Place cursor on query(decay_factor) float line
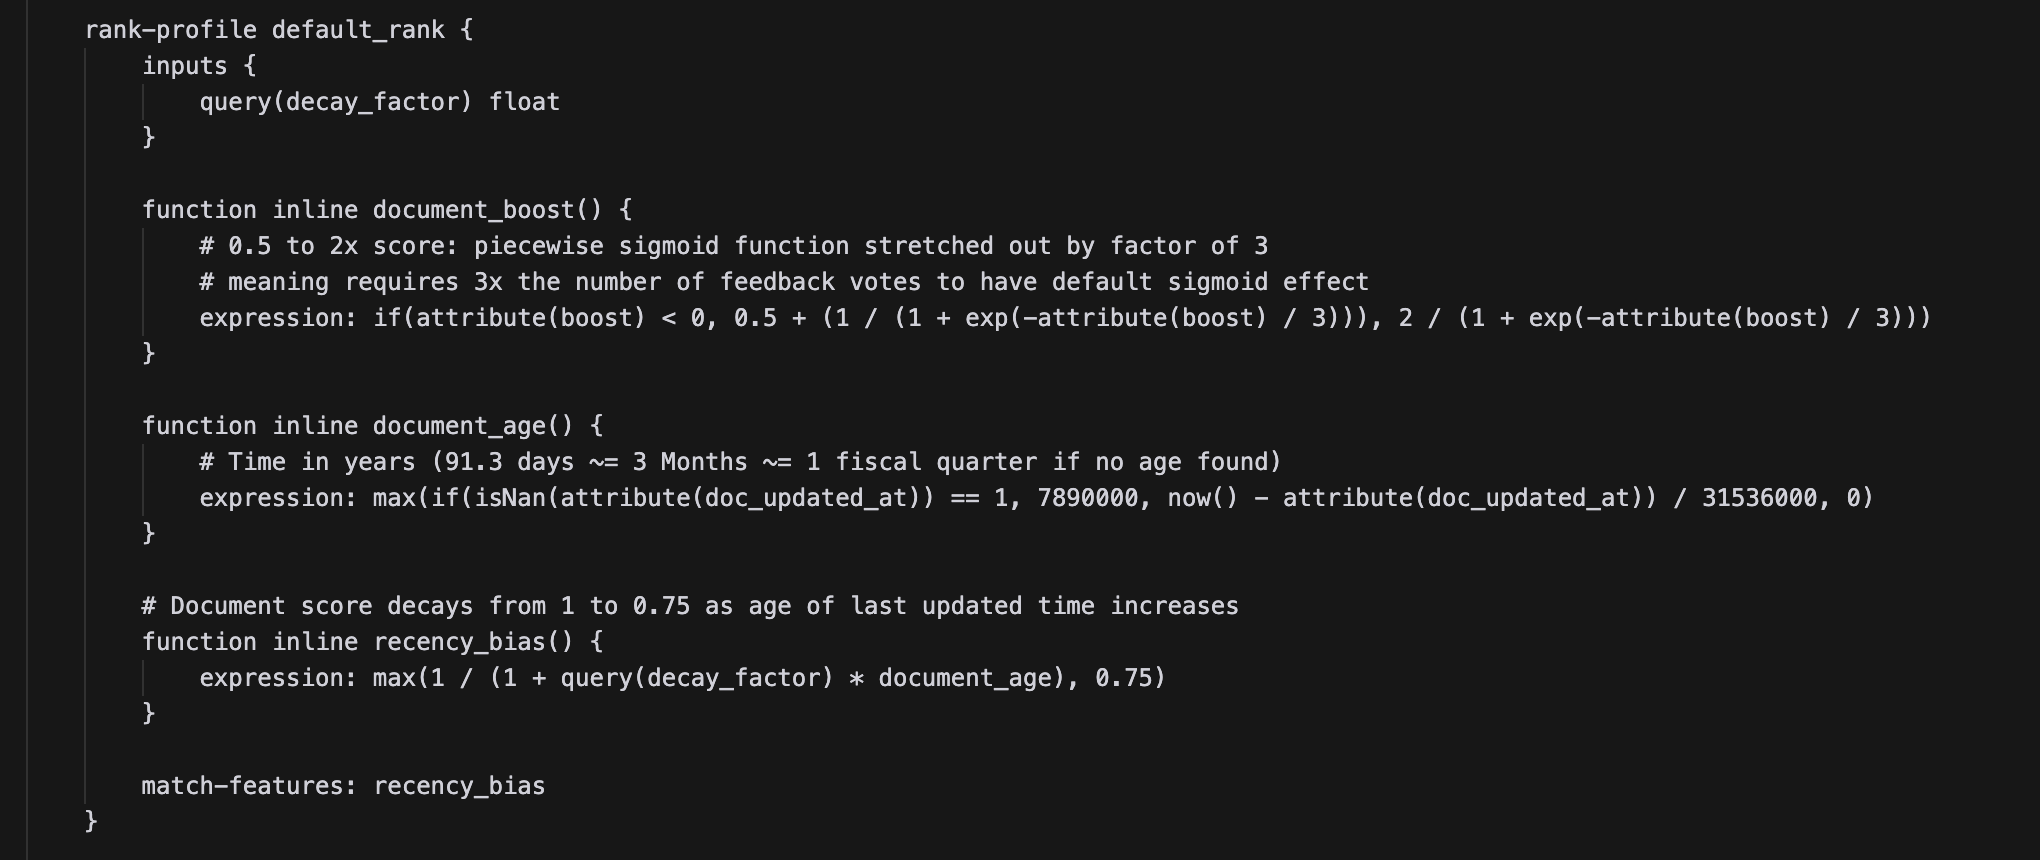The image size is (2040, 860). [x=380, y=102]
